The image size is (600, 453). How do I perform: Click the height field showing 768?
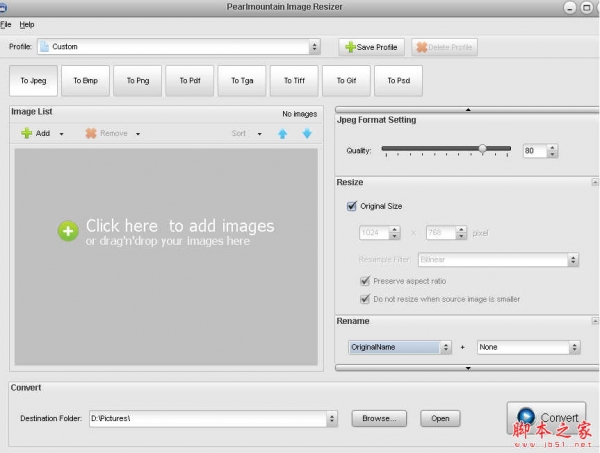pos(441,233)
